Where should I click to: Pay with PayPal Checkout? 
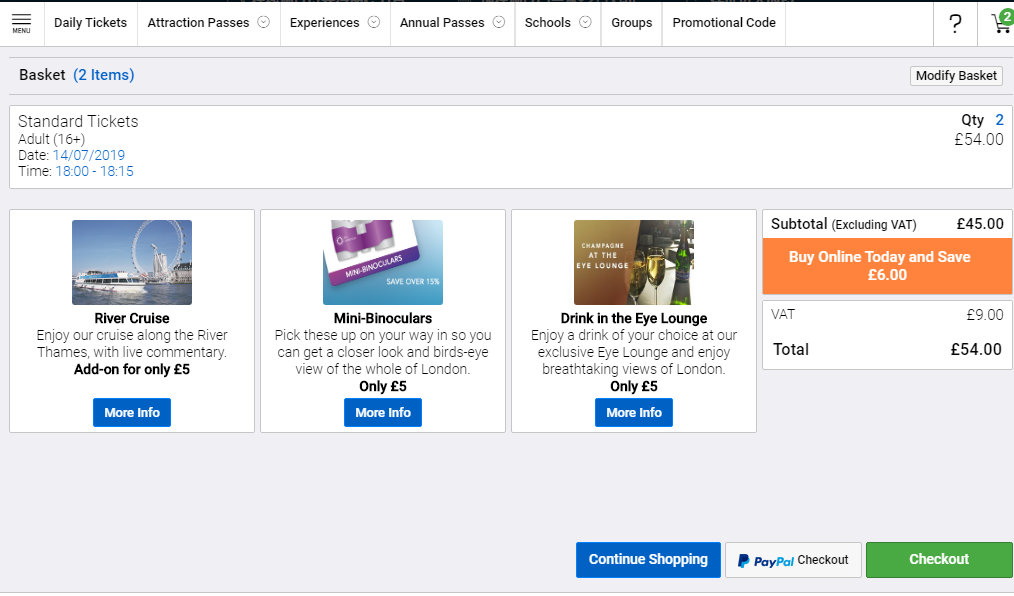pos(793,560)
